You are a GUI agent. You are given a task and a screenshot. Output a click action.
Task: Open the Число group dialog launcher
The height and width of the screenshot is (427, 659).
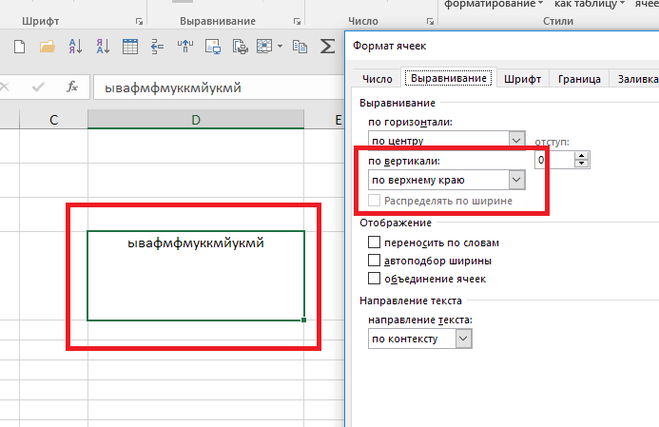point(430,21)
